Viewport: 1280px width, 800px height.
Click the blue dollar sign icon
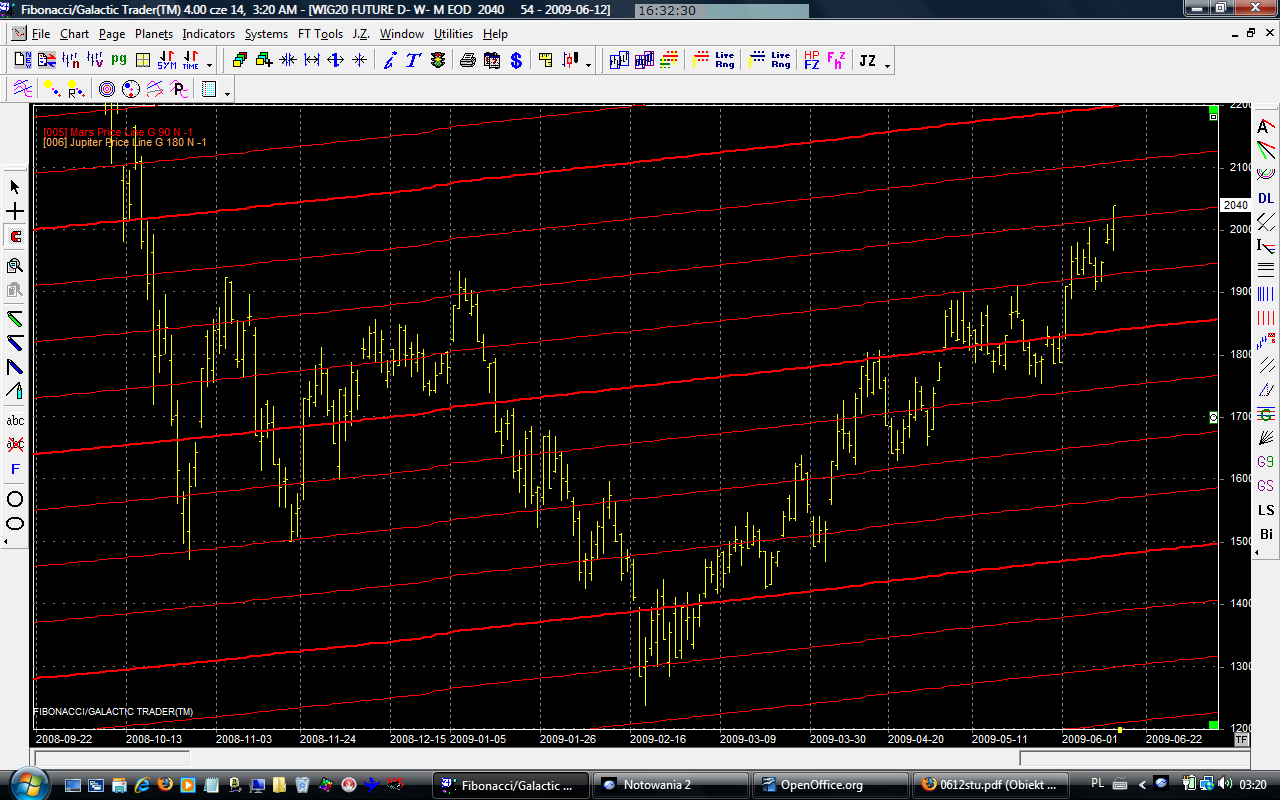[516, 60]
